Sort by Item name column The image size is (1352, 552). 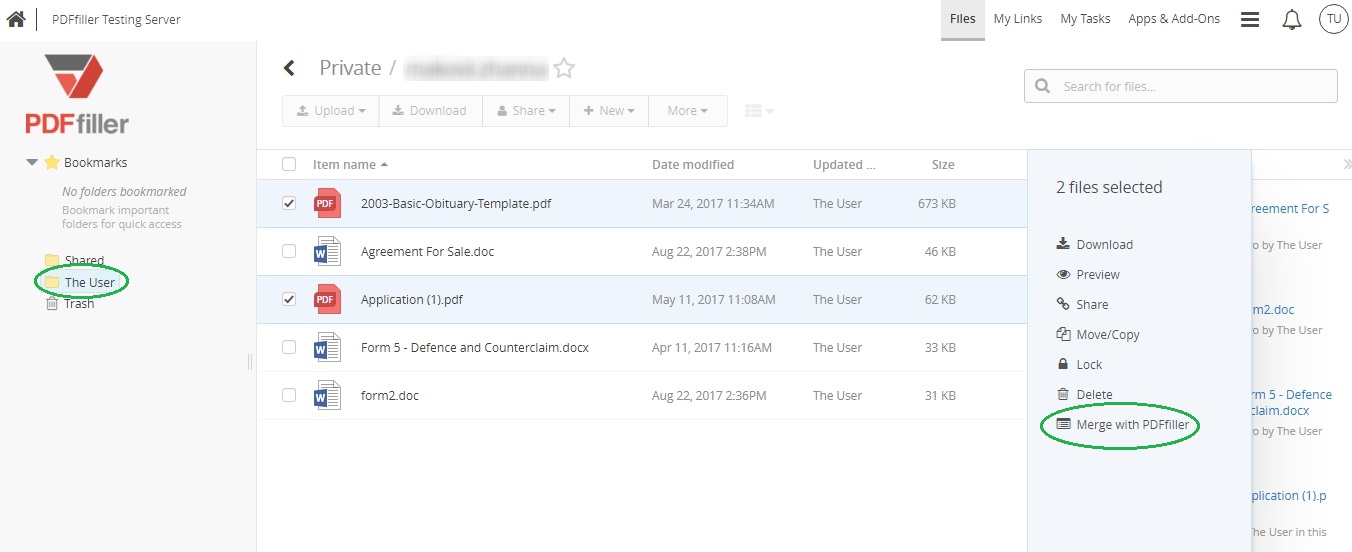[x=350, y=164]
